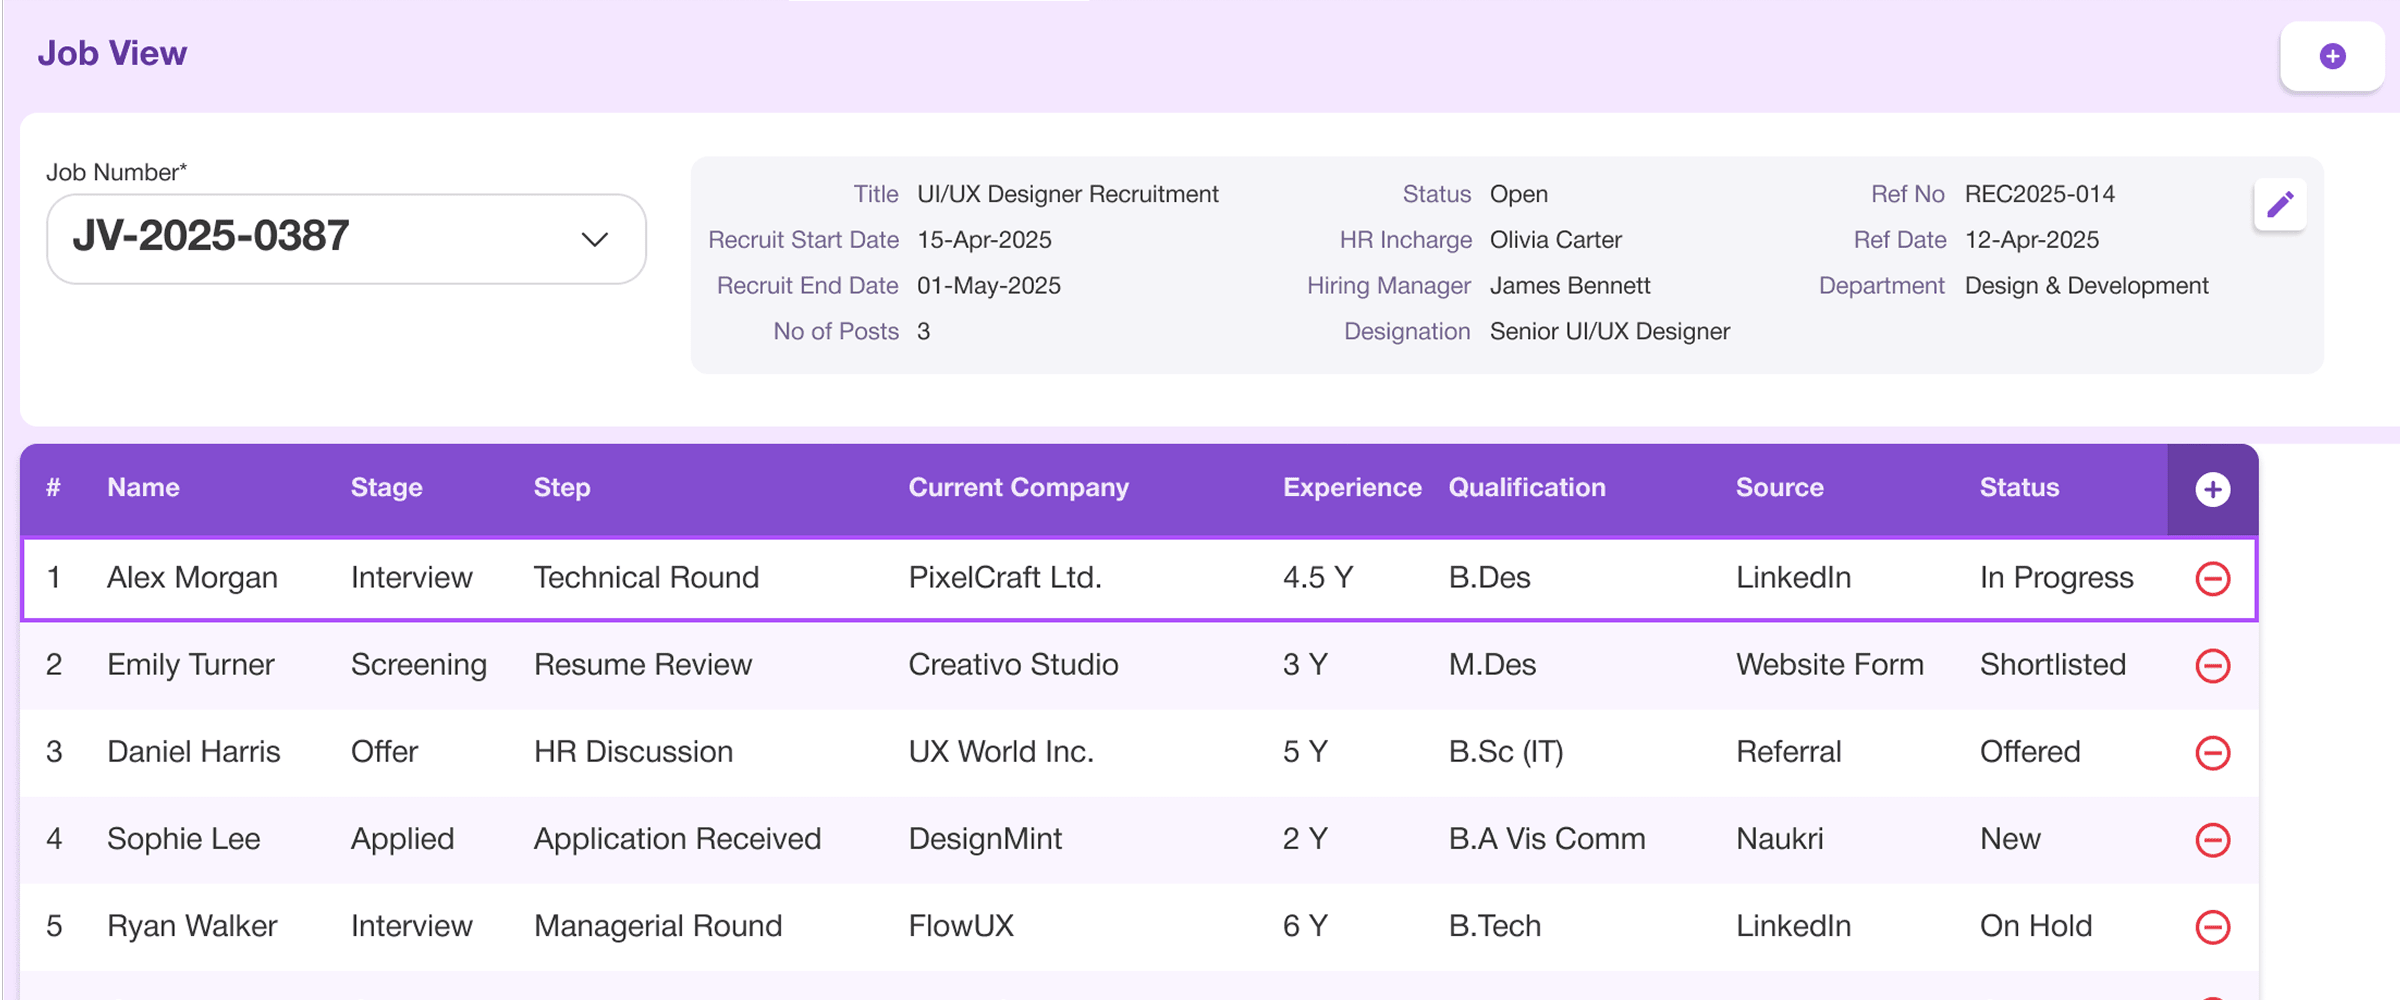Click the title UI/UX Designer Recruitment
The image size is (2400, 1000).
pyautogui.click(x=1067, y=194)
